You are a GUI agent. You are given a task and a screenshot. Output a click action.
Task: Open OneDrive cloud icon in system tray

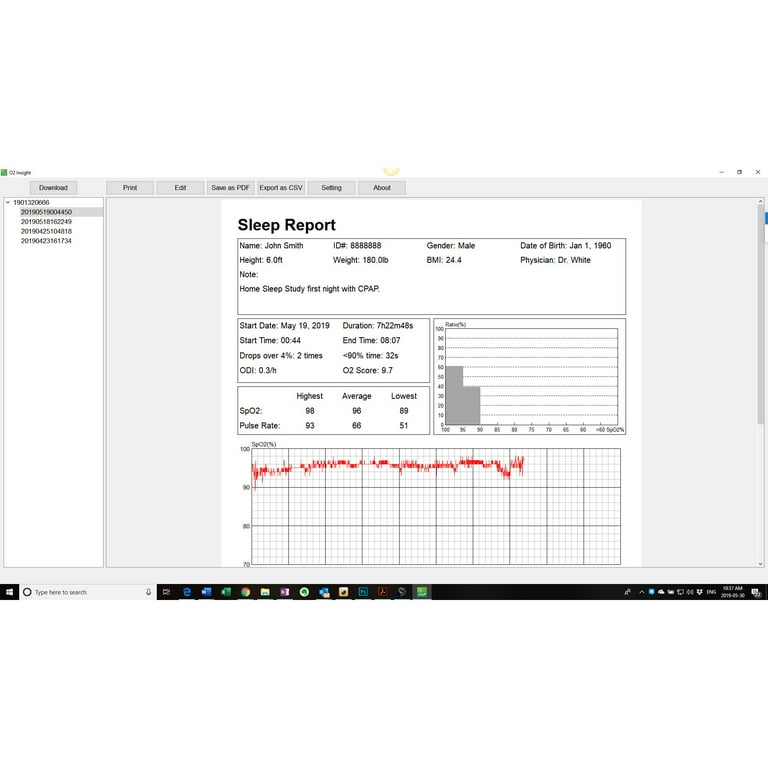[661, 592]
